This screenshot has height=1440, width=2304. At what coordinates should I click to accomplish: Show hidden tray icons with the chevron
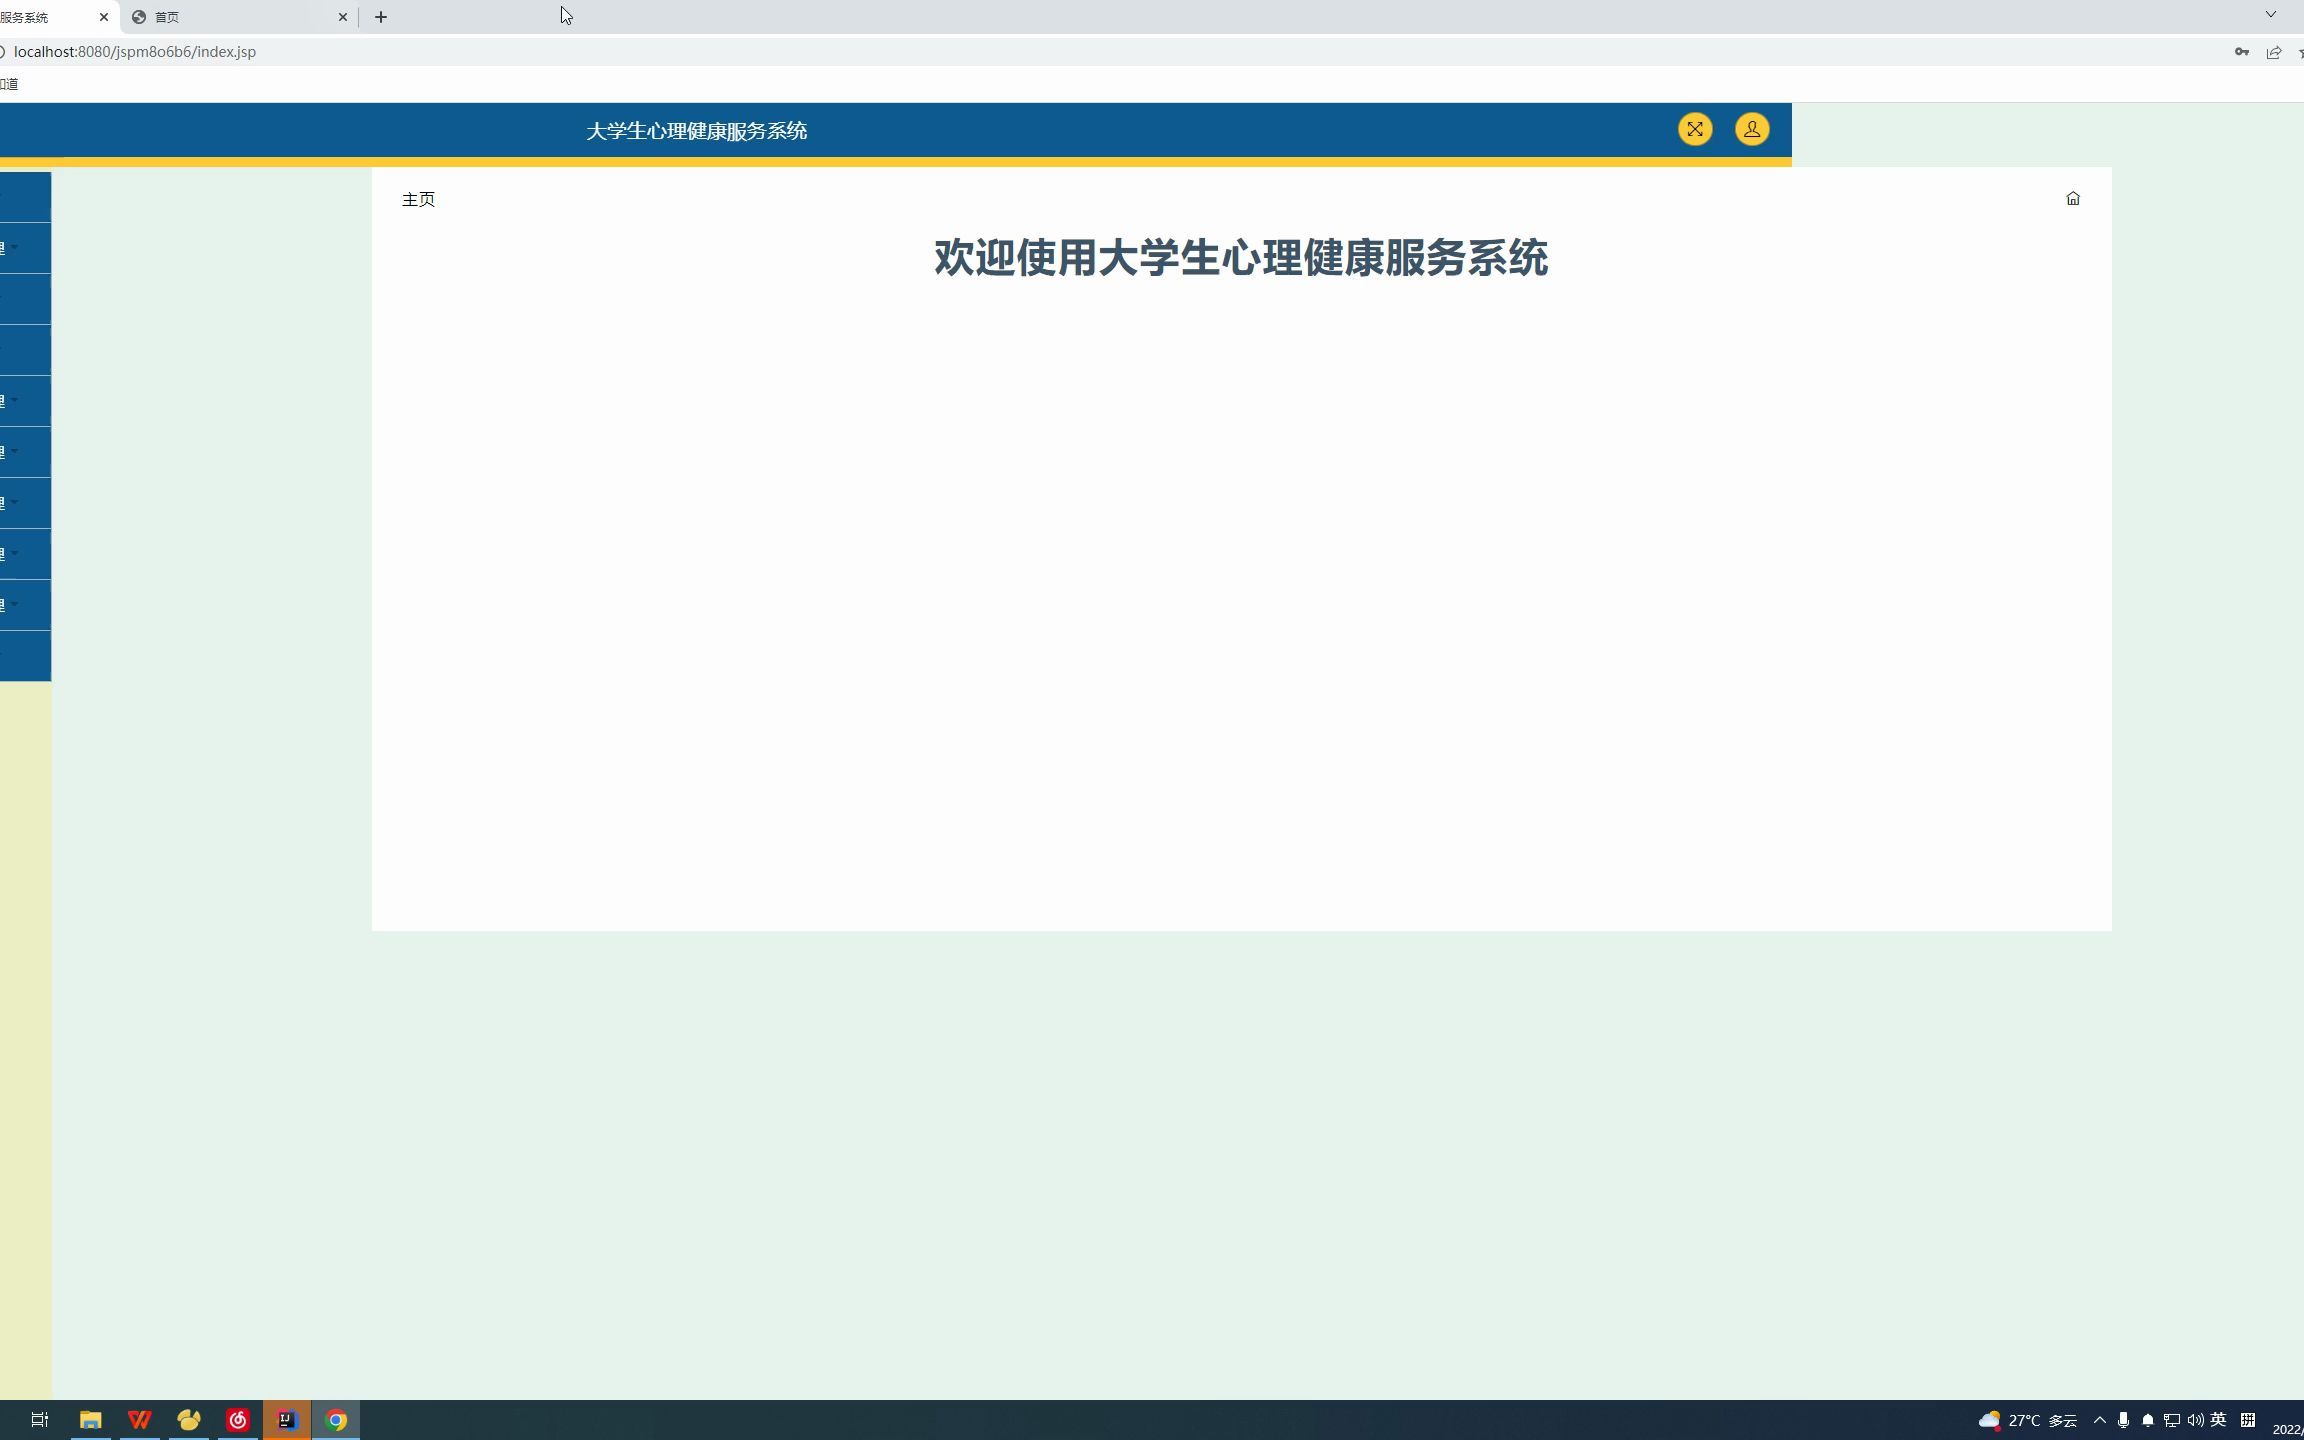(2100, 1420)
